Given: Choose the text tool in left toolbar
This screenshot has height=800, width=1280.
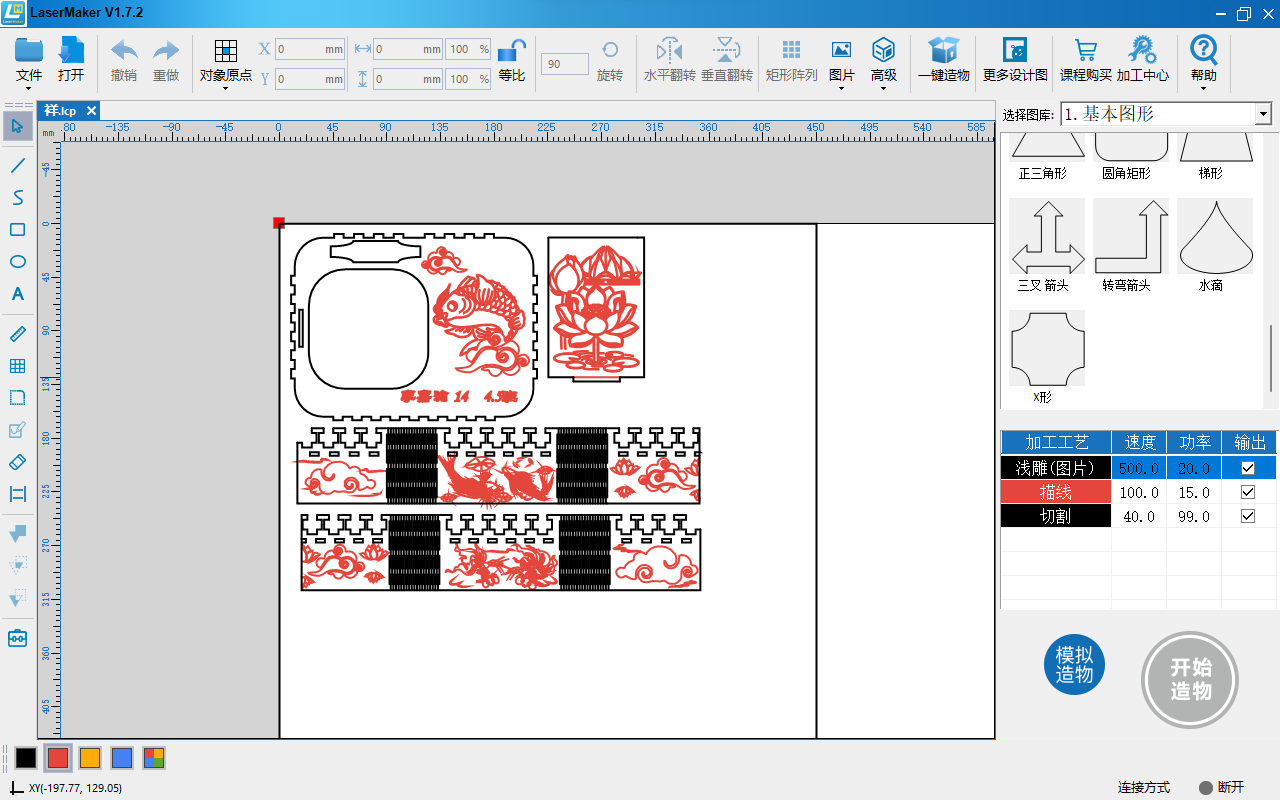Looking at the screenshot, I should coord(17,294).
